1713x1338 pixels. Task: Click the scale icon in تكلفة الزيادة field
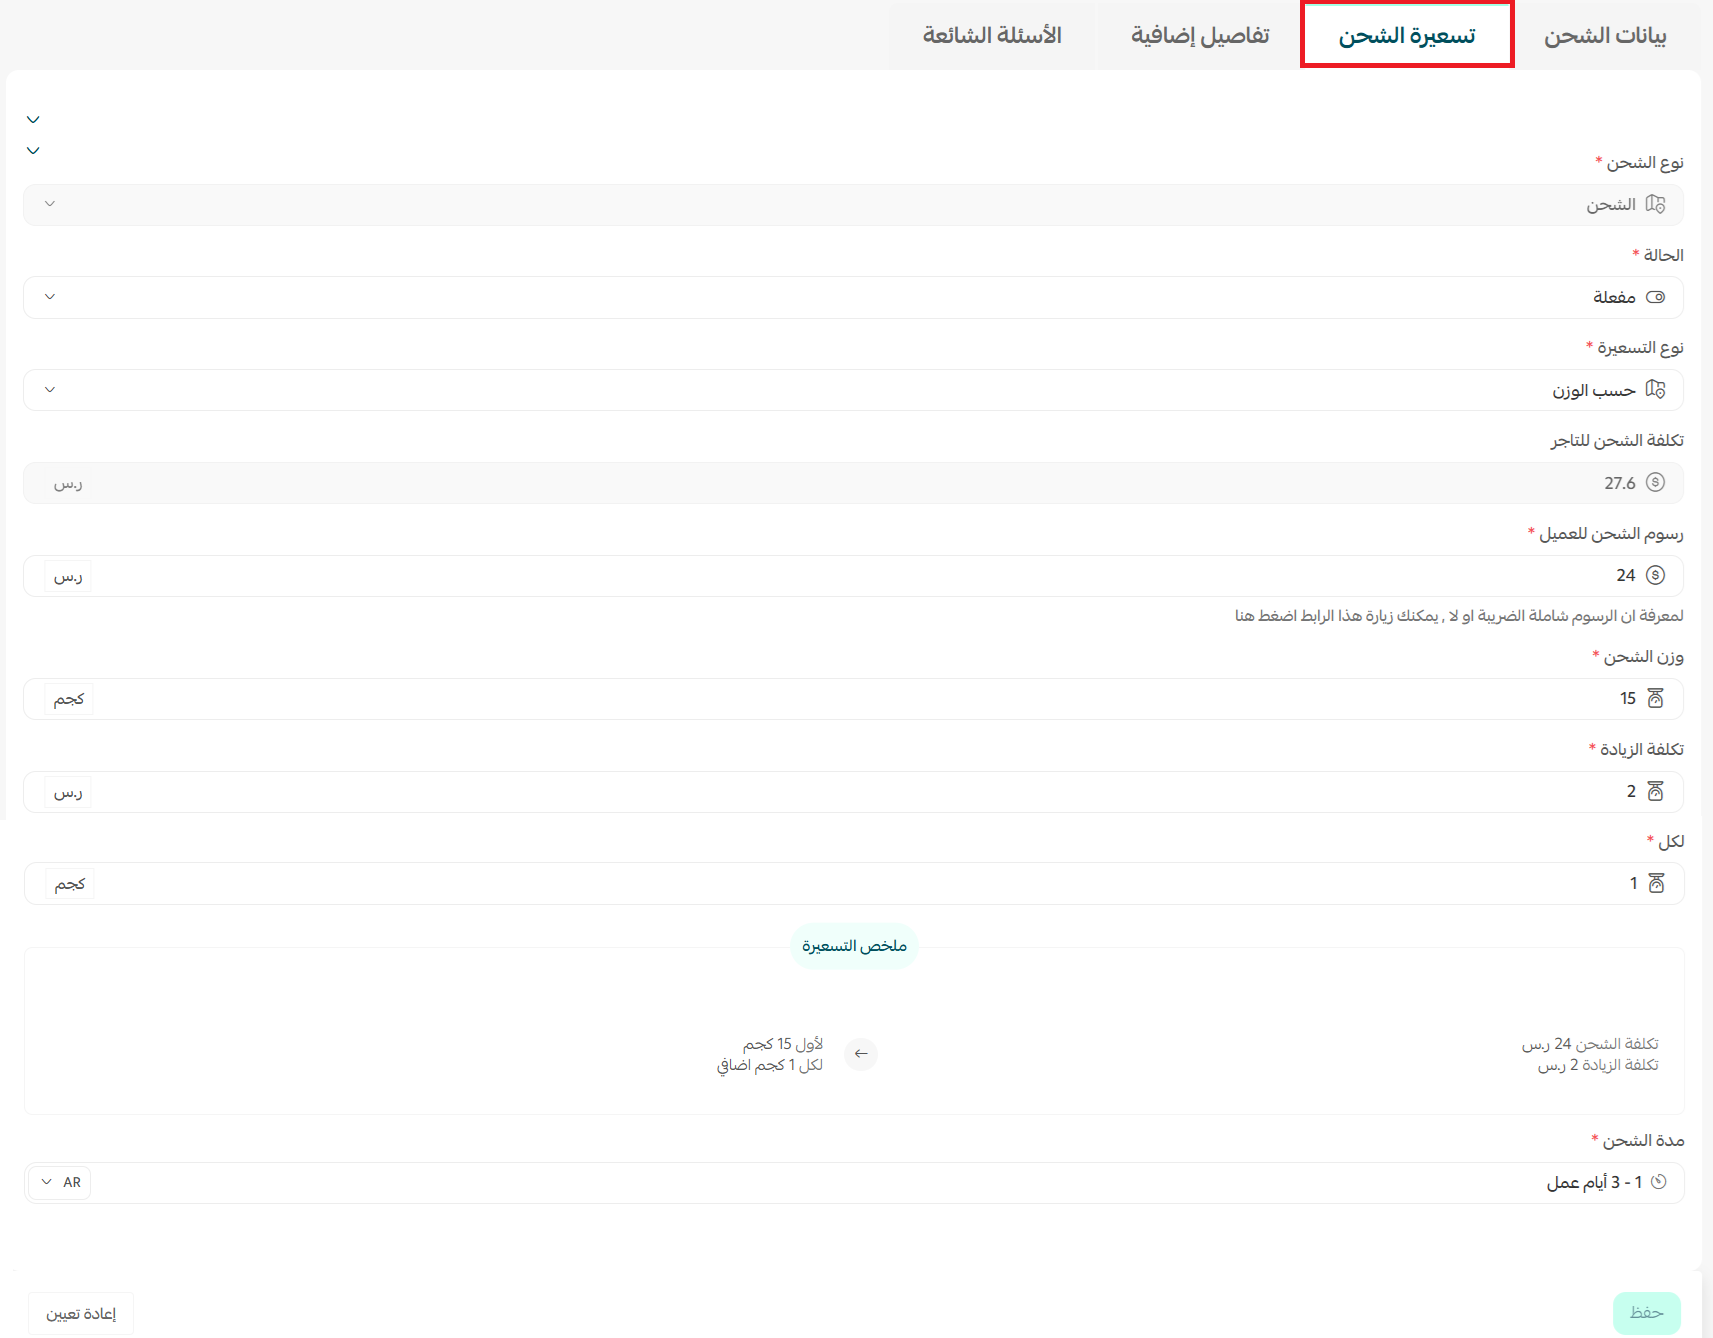[x=1655, y=791]
